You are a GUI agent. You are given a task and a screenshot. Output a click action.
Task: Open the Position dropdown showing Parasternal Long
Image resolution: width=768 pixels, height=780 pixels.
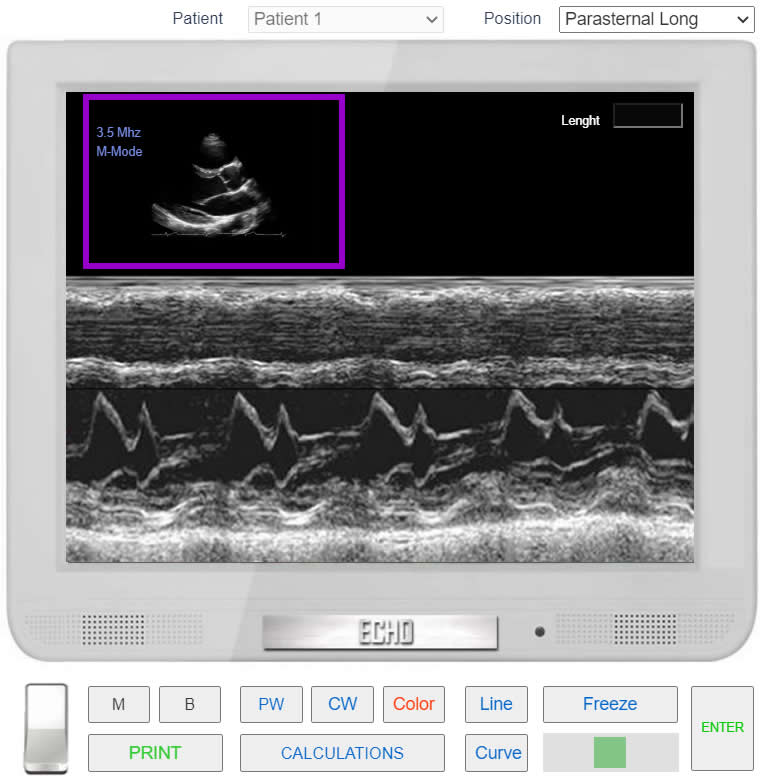point(656,19)
